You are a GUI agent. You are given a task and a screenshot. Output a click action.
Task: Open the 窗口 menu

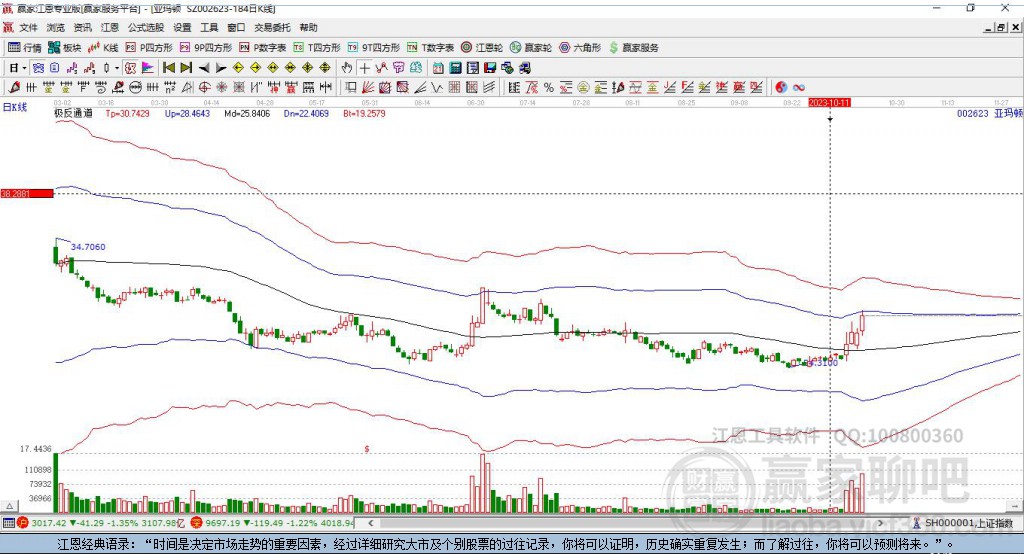pyautogui.click(x=236, y=27)
